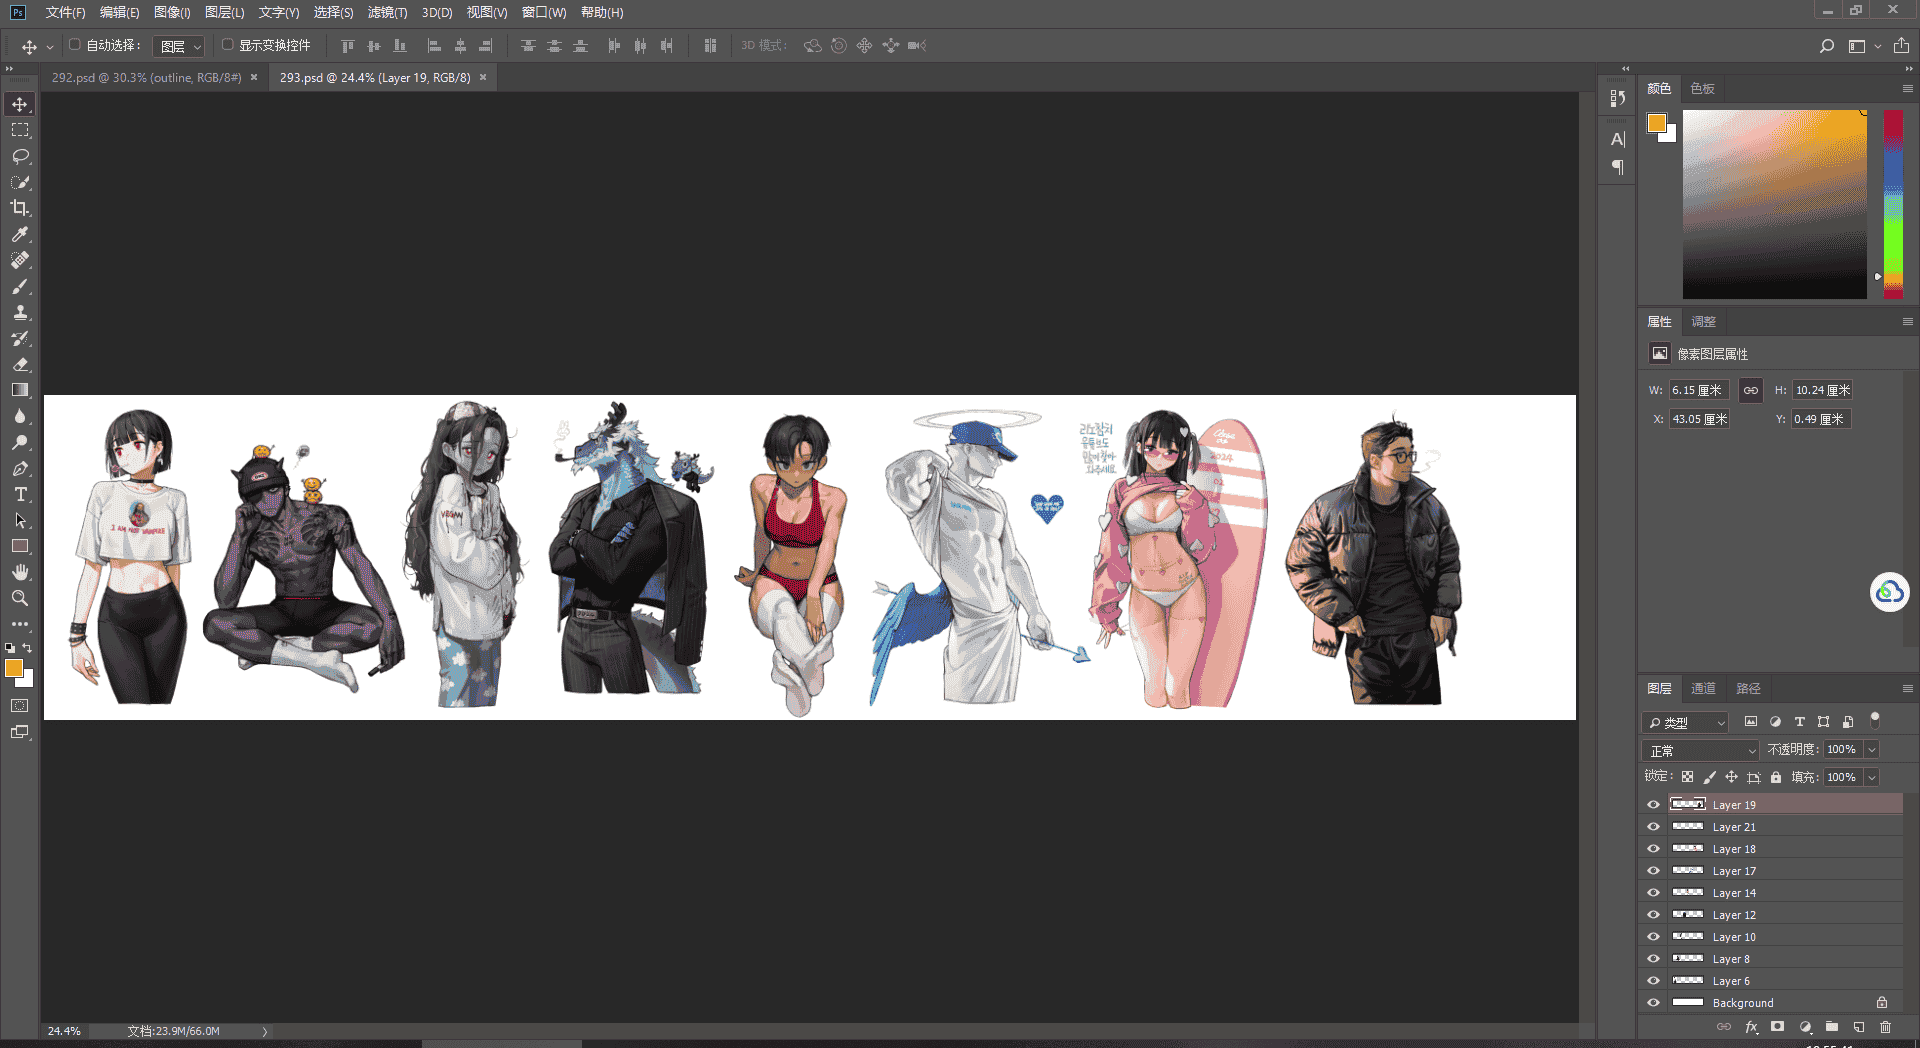1920x1048 pixels.
Task: Open the fill 填充 dropdown arrow
Action: (1872, 777)
